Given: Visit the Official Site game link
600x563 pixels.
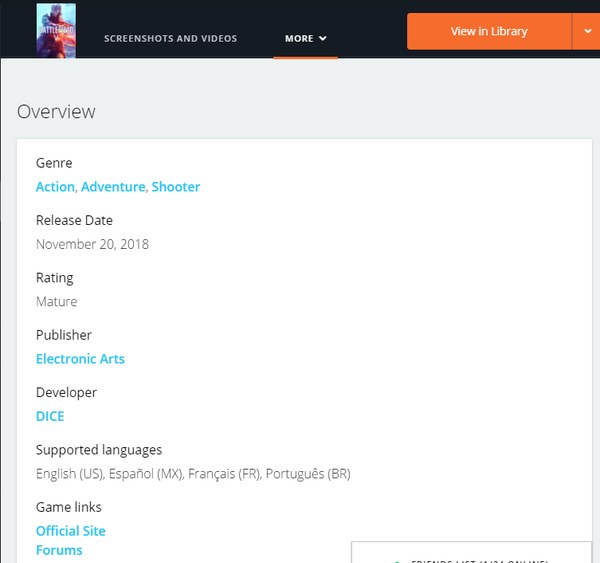Looking at the screenshot, I should point(71,531).
